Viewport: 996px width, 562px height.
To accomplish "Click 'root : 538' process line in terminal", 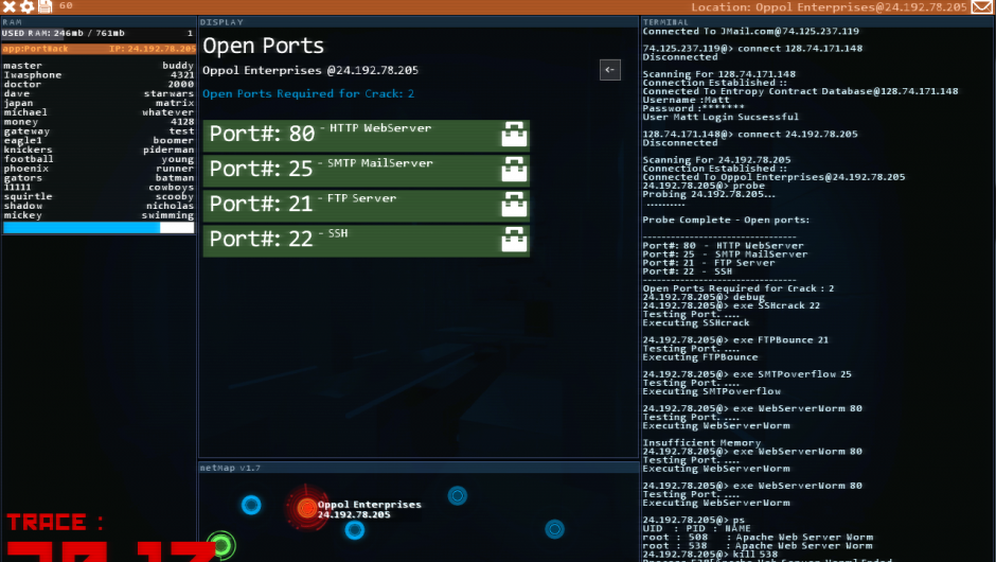I will coord(758,545).
